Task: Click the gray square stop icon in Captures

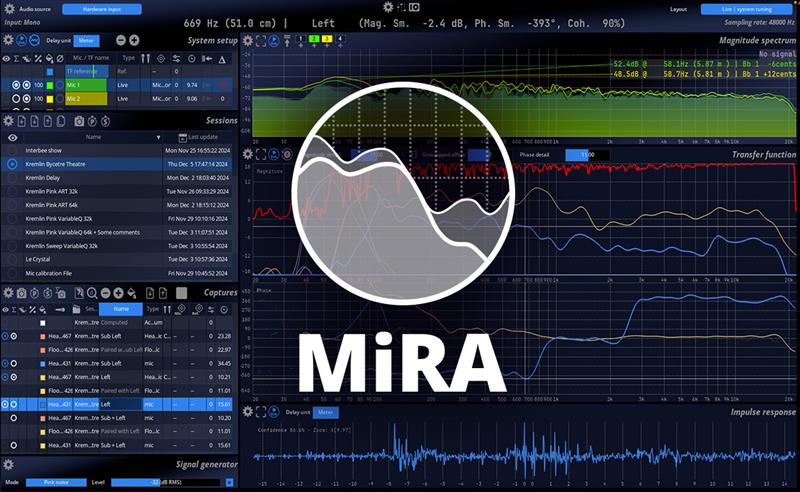Action: [181, 292]
